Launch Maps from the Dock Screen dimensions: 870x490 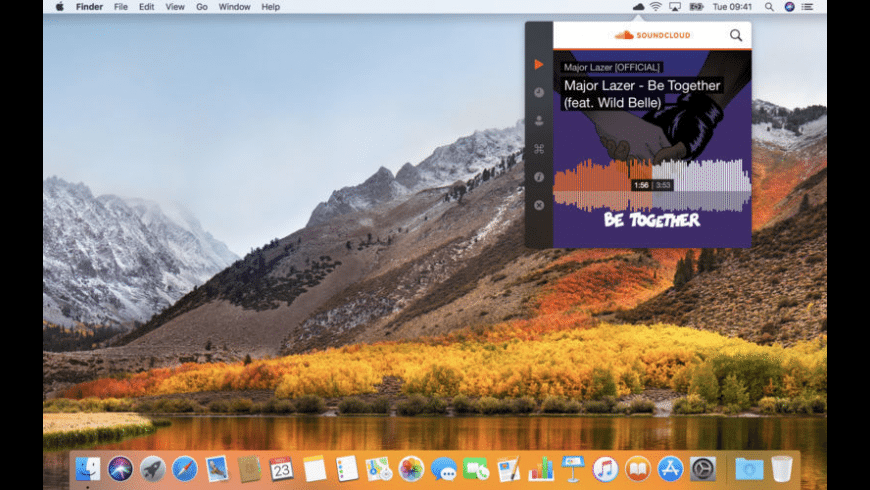pyautogui.click(x=379, y=469)
